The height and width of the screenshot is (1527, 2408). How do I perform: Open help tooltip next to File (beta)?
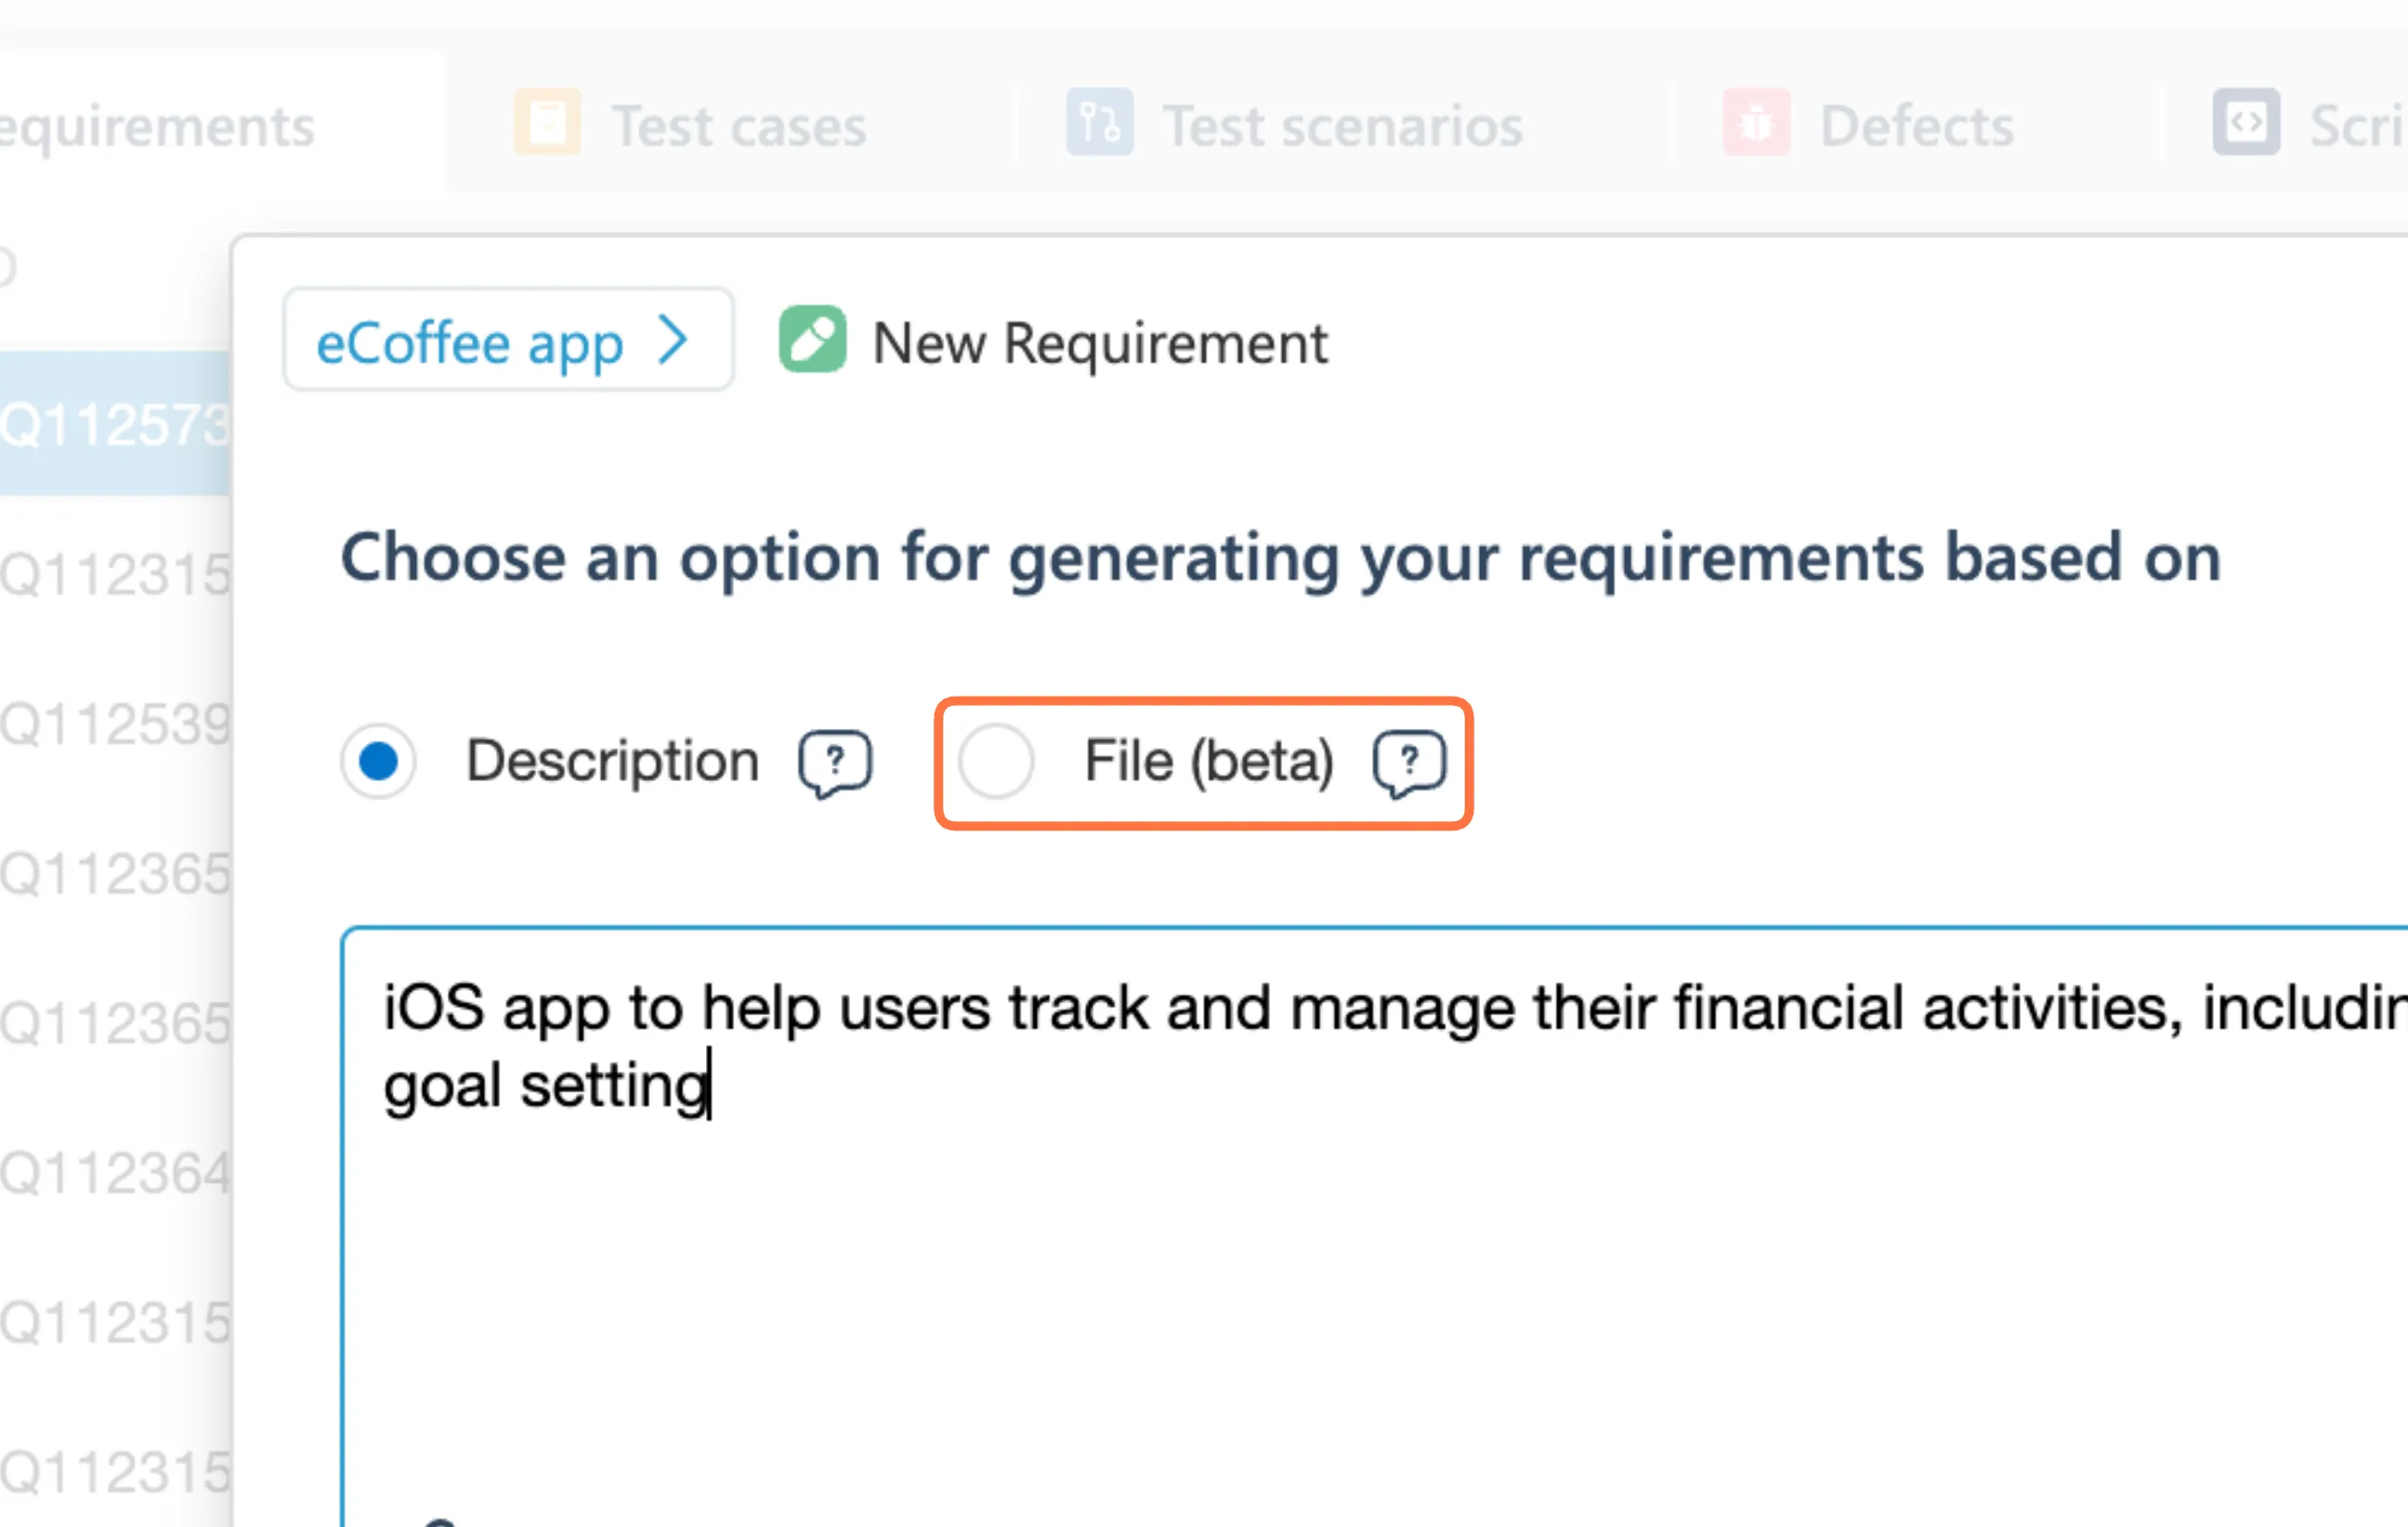(x=1409, y=763)
